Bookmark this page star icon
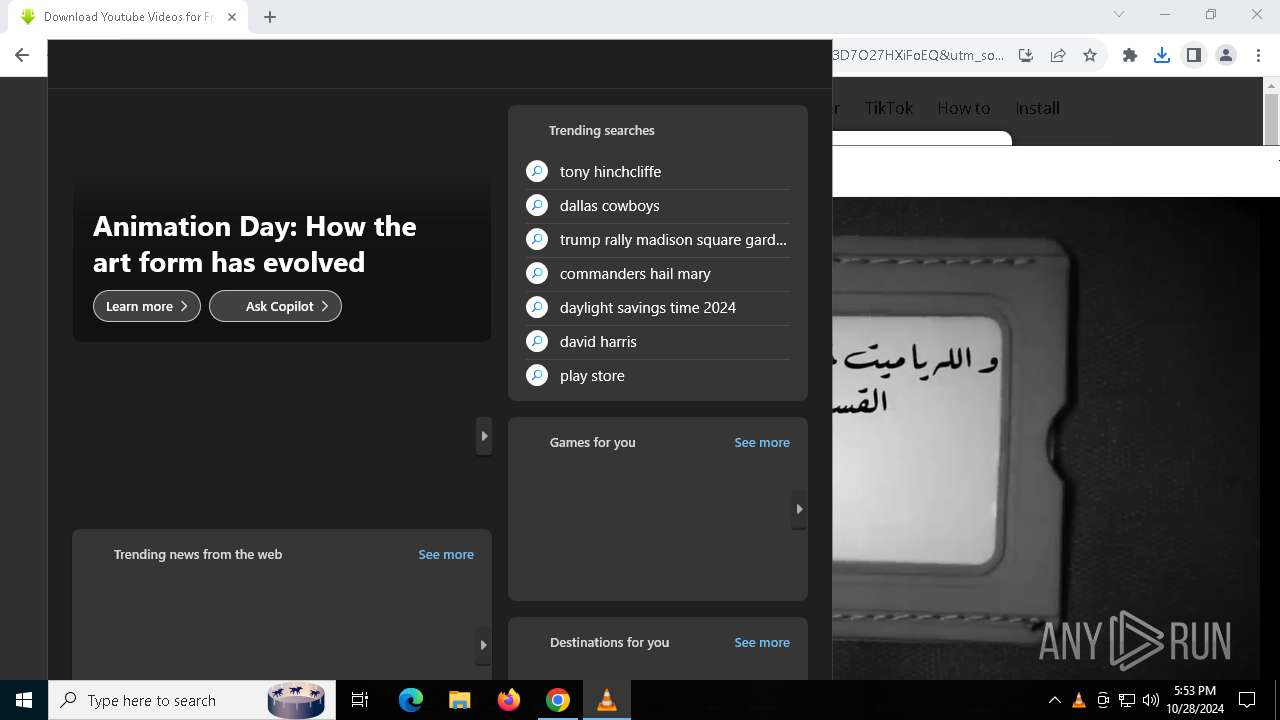The height and width of the screenshot is (720, 1280). tap(1090, 56)
